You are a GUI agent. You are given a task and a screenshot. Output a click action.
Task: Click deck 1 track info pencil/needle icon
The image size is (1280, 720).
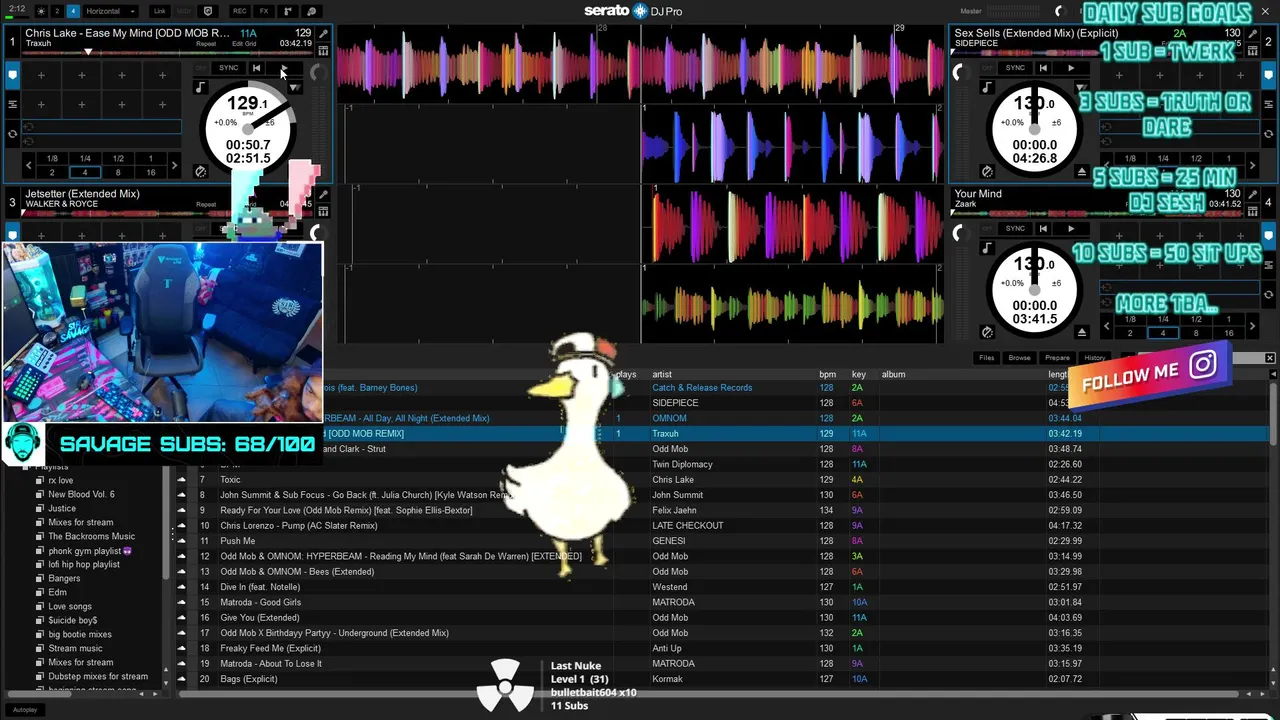tap(323, 33)
